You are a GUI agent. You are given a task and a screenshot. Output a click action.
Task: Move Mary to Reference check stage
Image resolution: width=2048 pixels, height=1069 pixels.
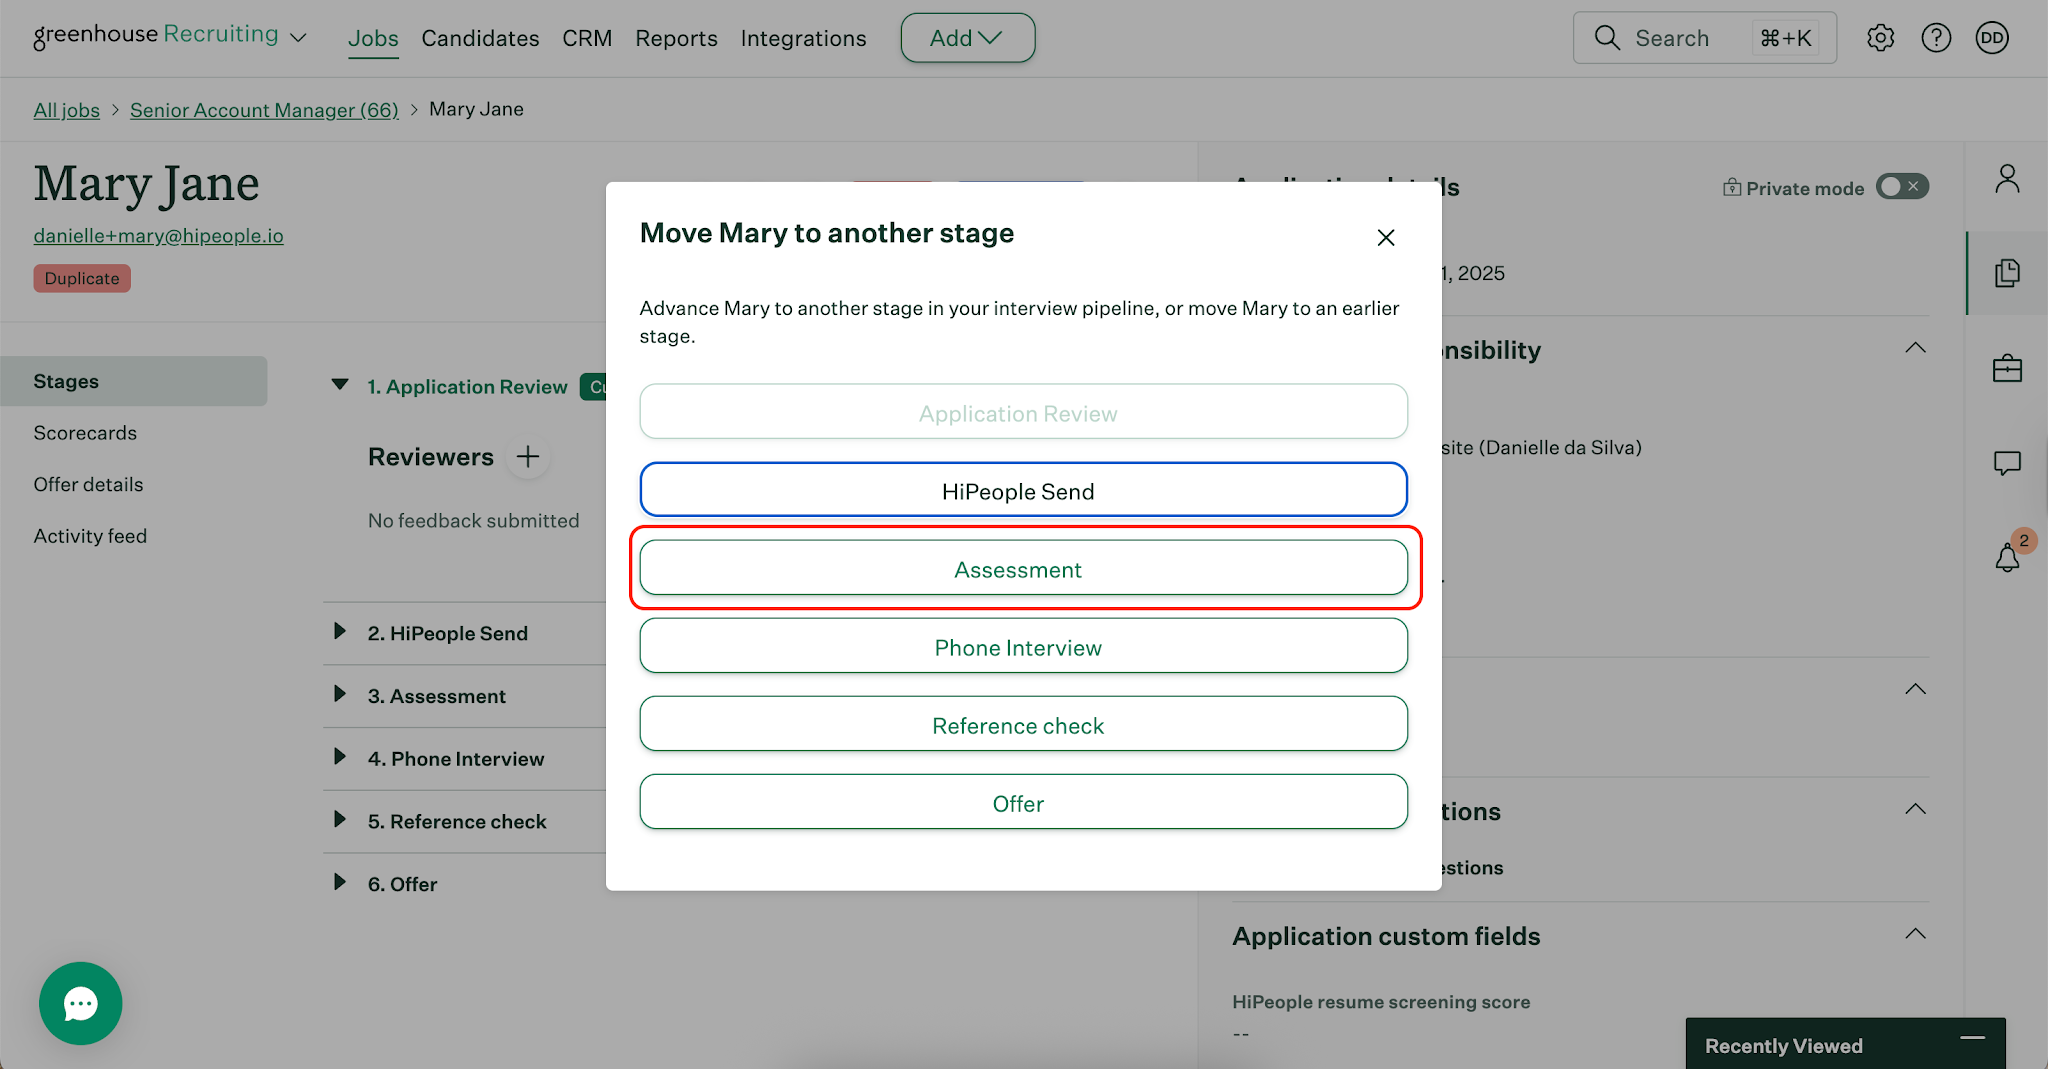(1023, 724)
